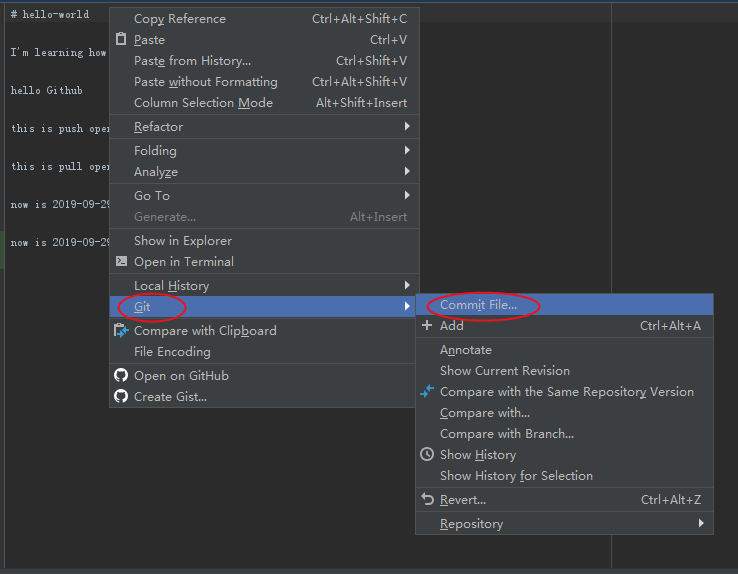738x574 pixels.
Task: Open the File Encoding option
Action: (x=263, y=351)
